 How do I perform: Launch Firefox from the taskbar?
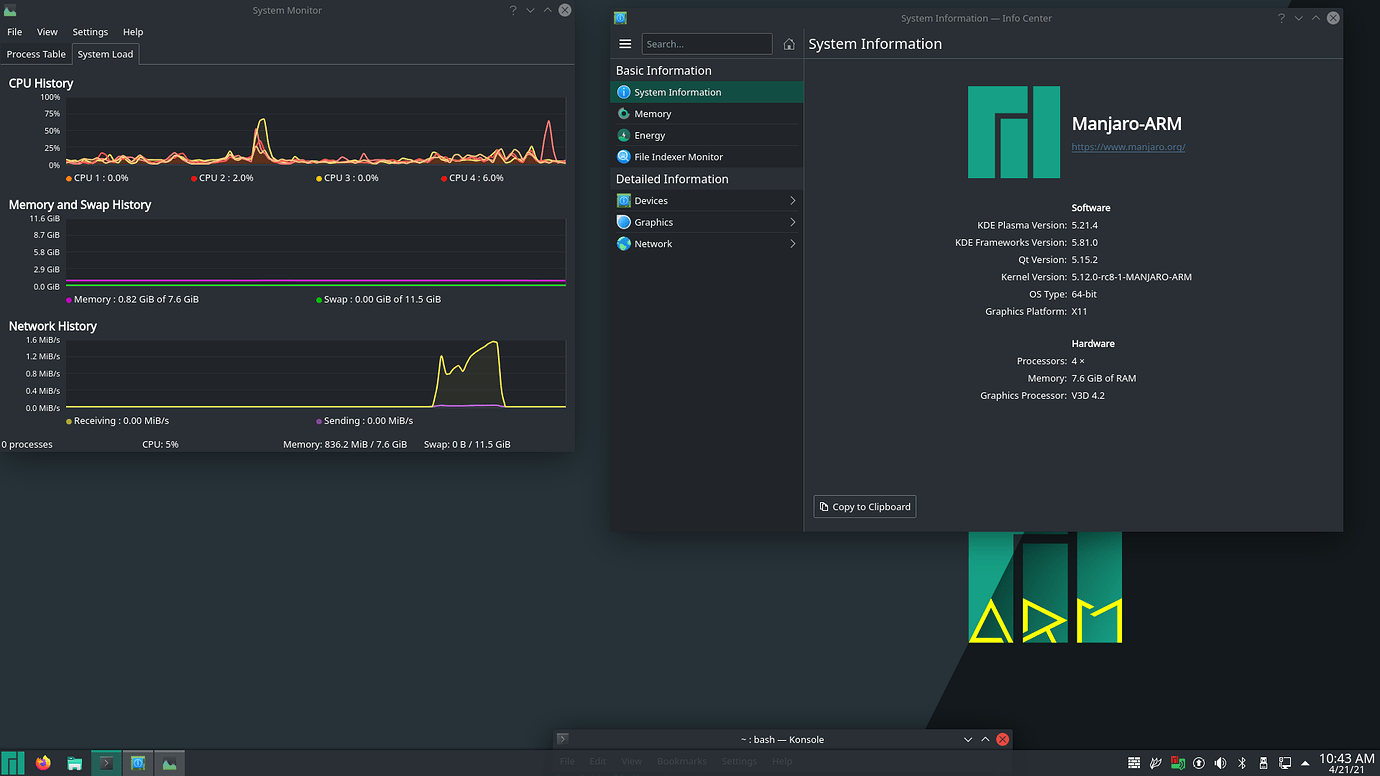click(x=42, y=762)
